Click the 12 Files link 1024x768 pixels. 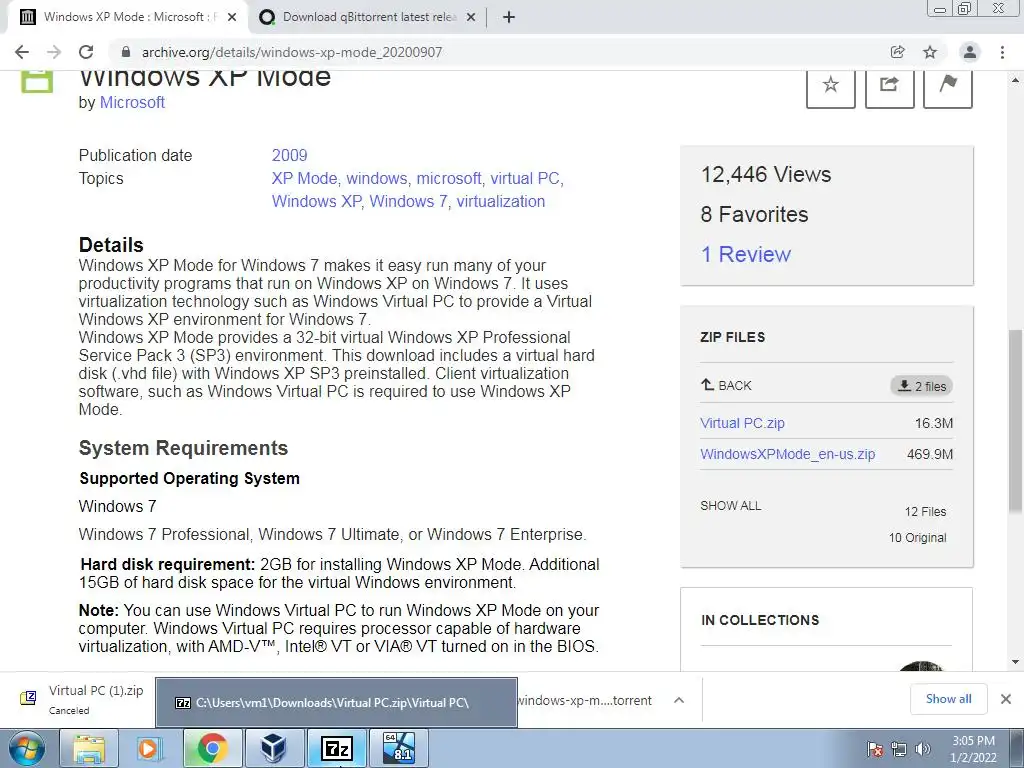(x=925, y=511)
